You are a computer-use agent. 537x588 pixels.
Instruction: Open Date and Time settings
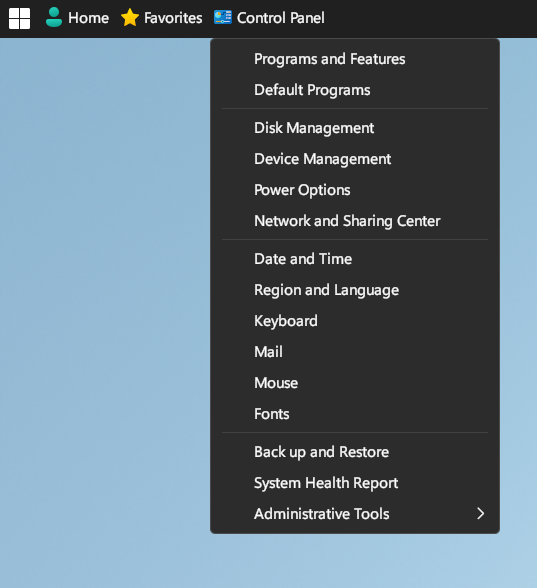pyautogui.click(x=355, y=259)
